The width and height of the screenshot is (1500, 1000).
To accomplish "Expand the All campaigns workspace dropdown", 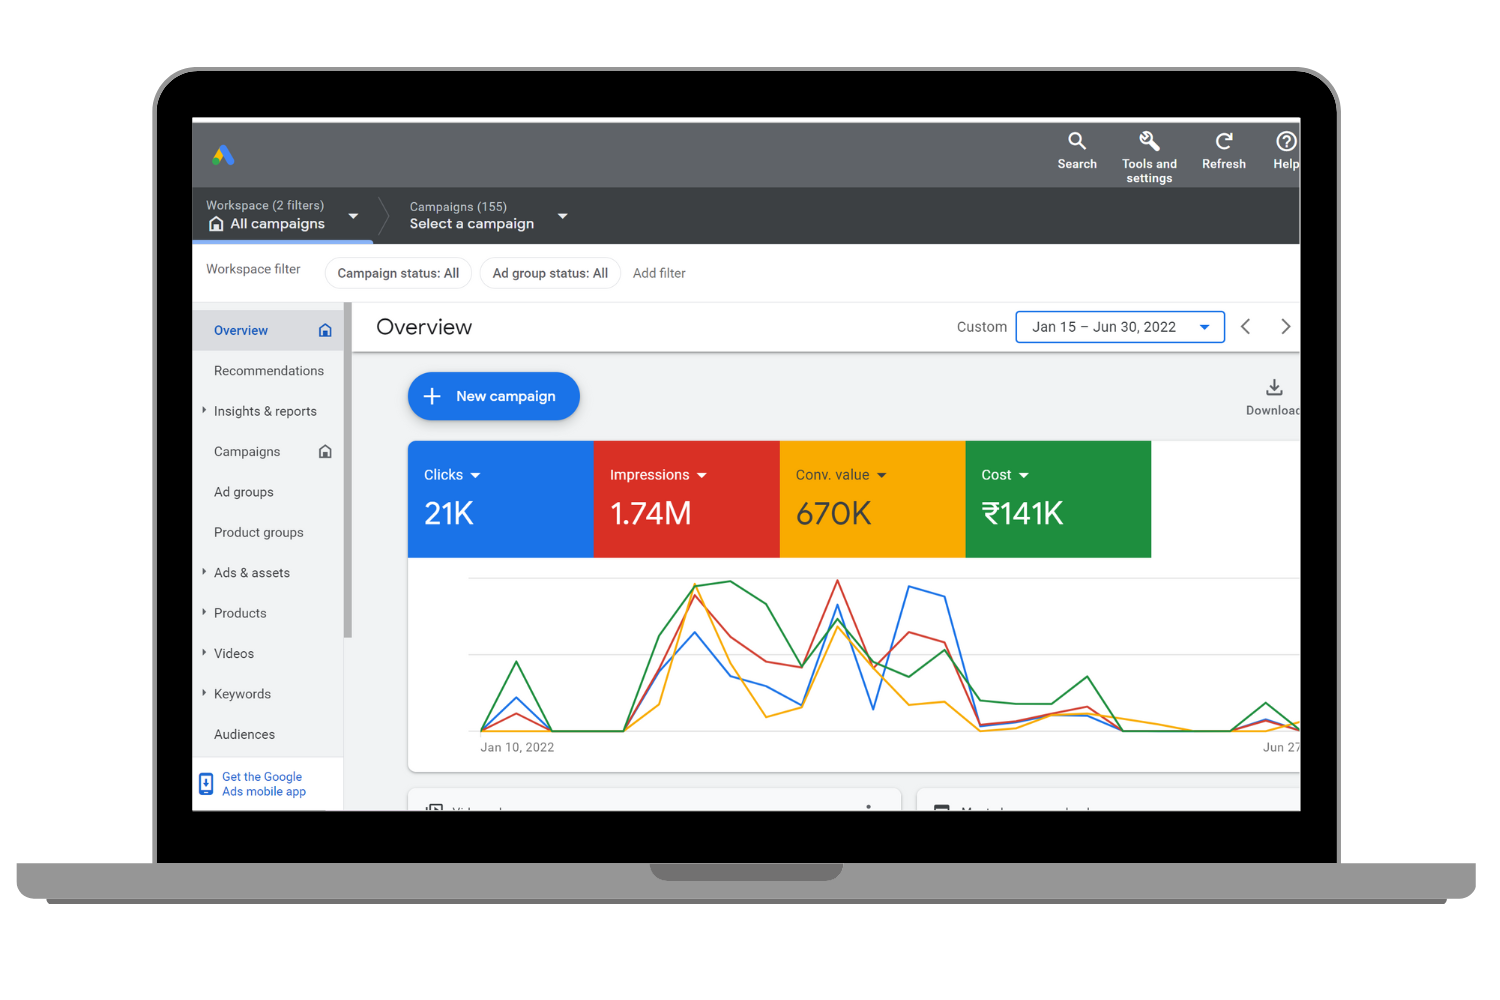I will tap(353, 216).
